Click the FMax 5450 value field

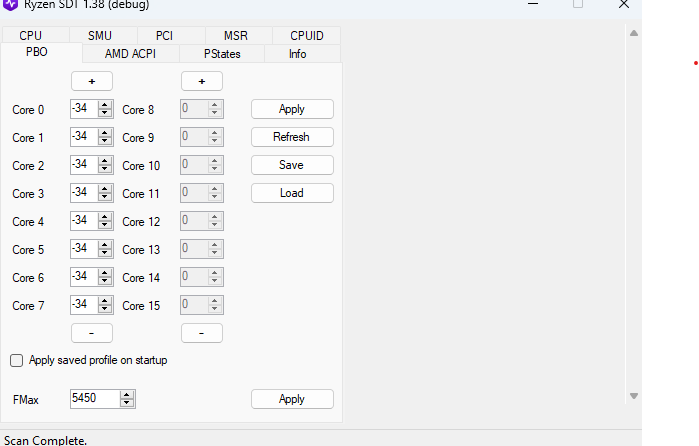click(x=95, y=399)
